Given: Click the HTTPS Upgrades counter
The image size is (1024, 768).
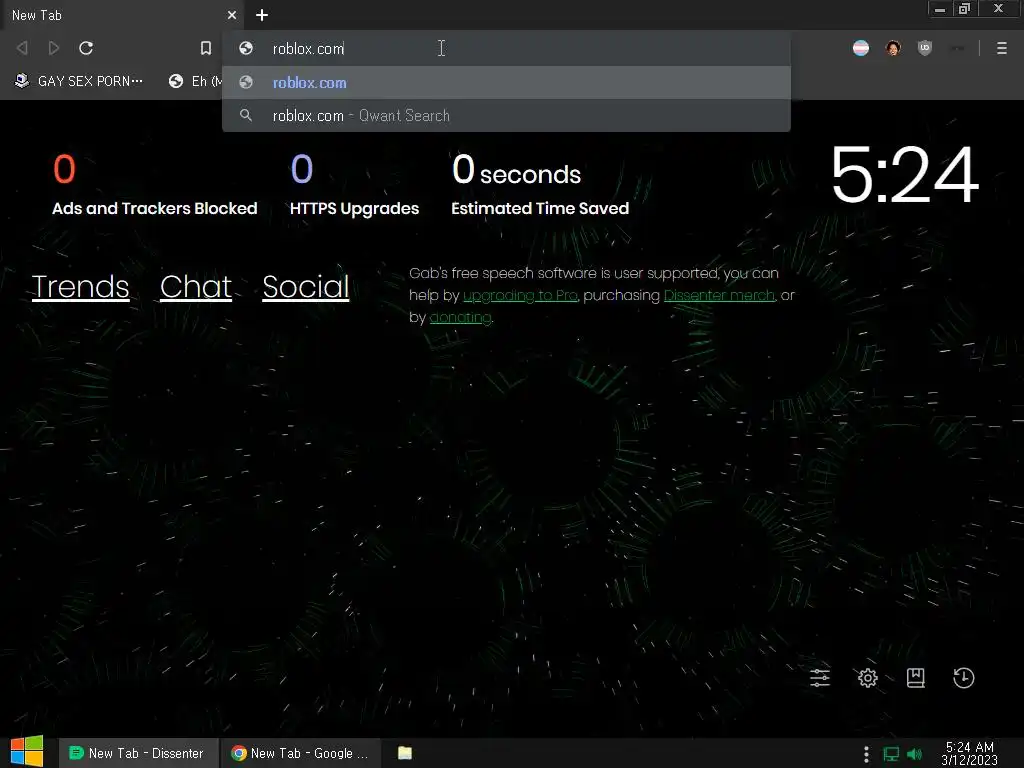Looking at the screenshot, I should point(354,185).
